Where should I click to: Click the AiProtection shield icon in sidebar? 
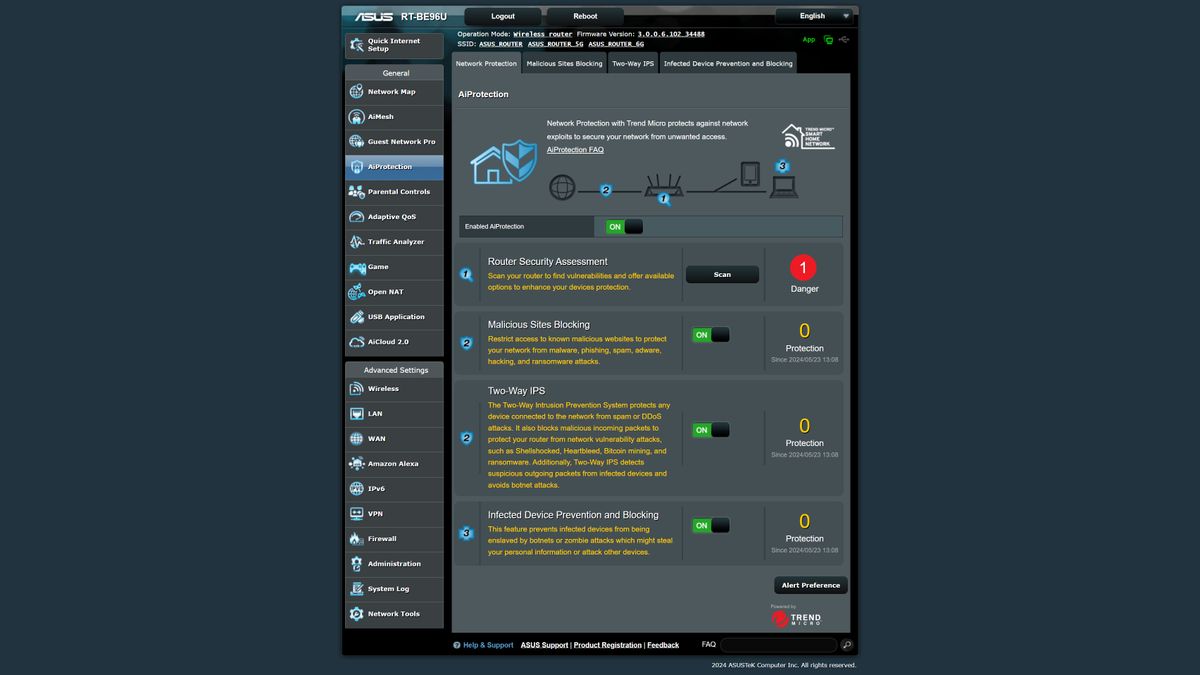point(357,167)
